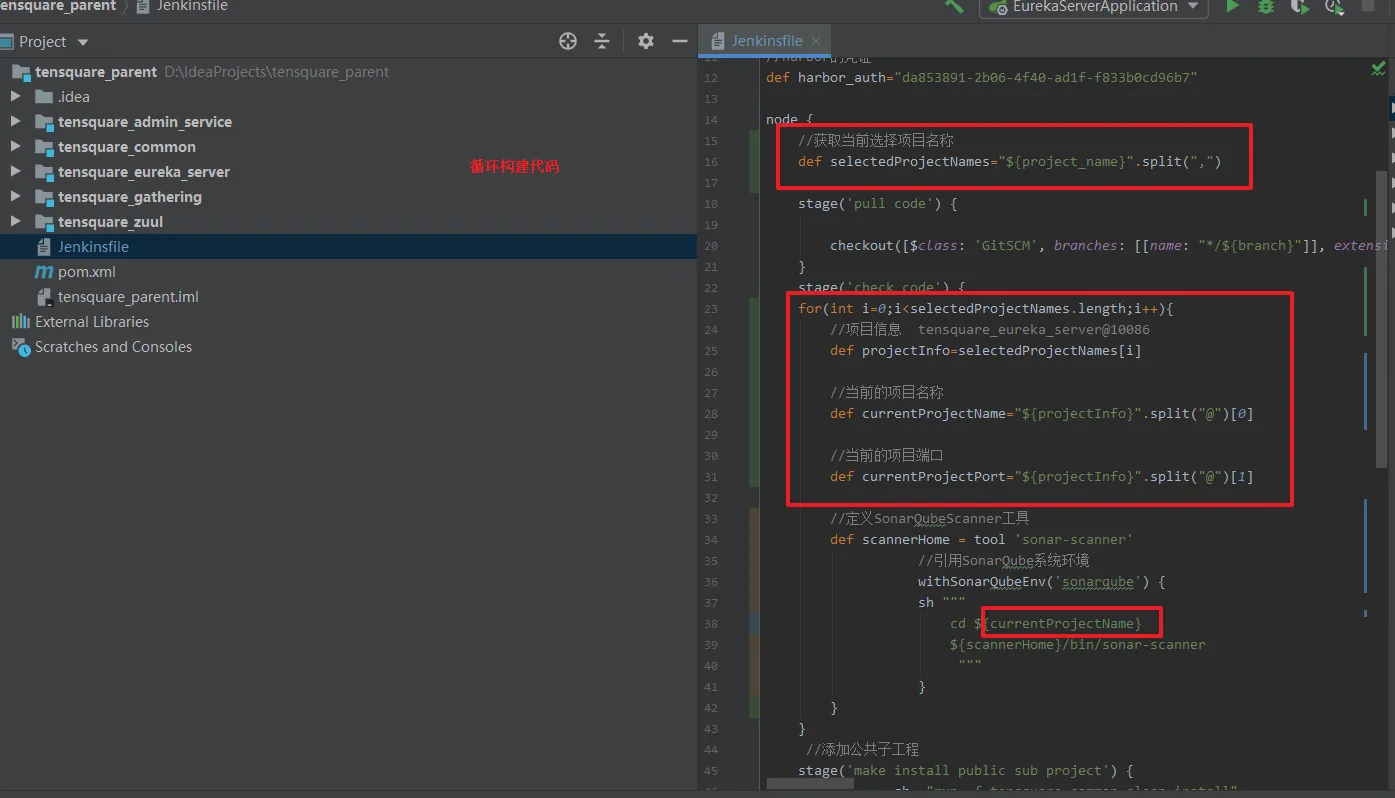1395x798 pixels.
Task: Expand the tensquare_admin_service module arrow
Action: 15,122
